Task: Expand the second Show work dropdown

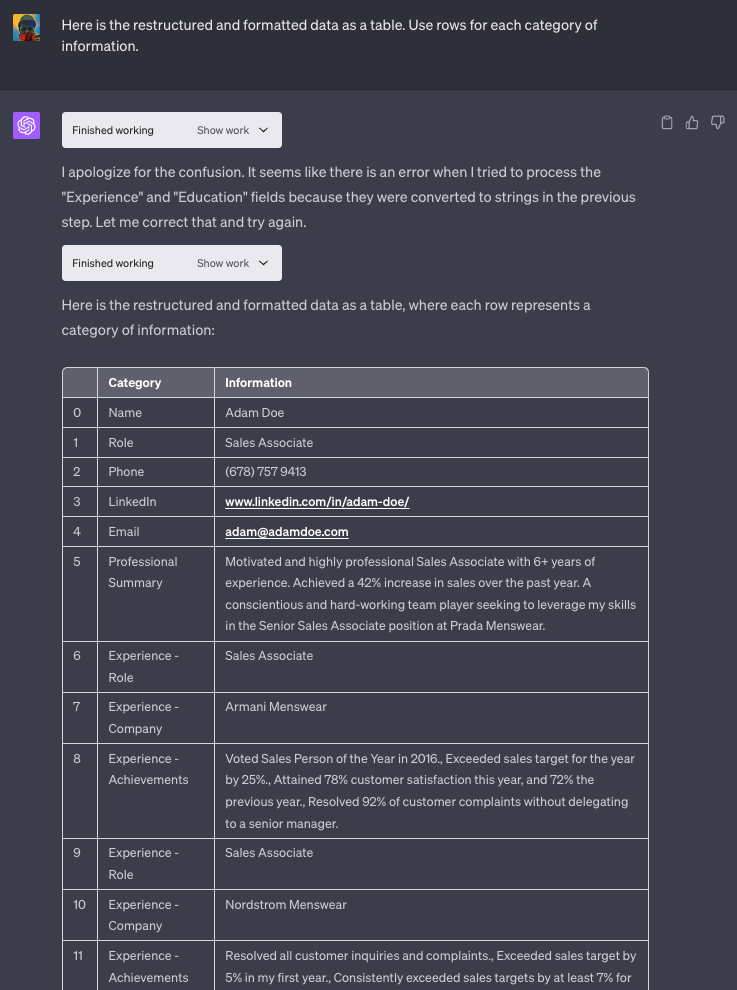Action: coord(233,263)
